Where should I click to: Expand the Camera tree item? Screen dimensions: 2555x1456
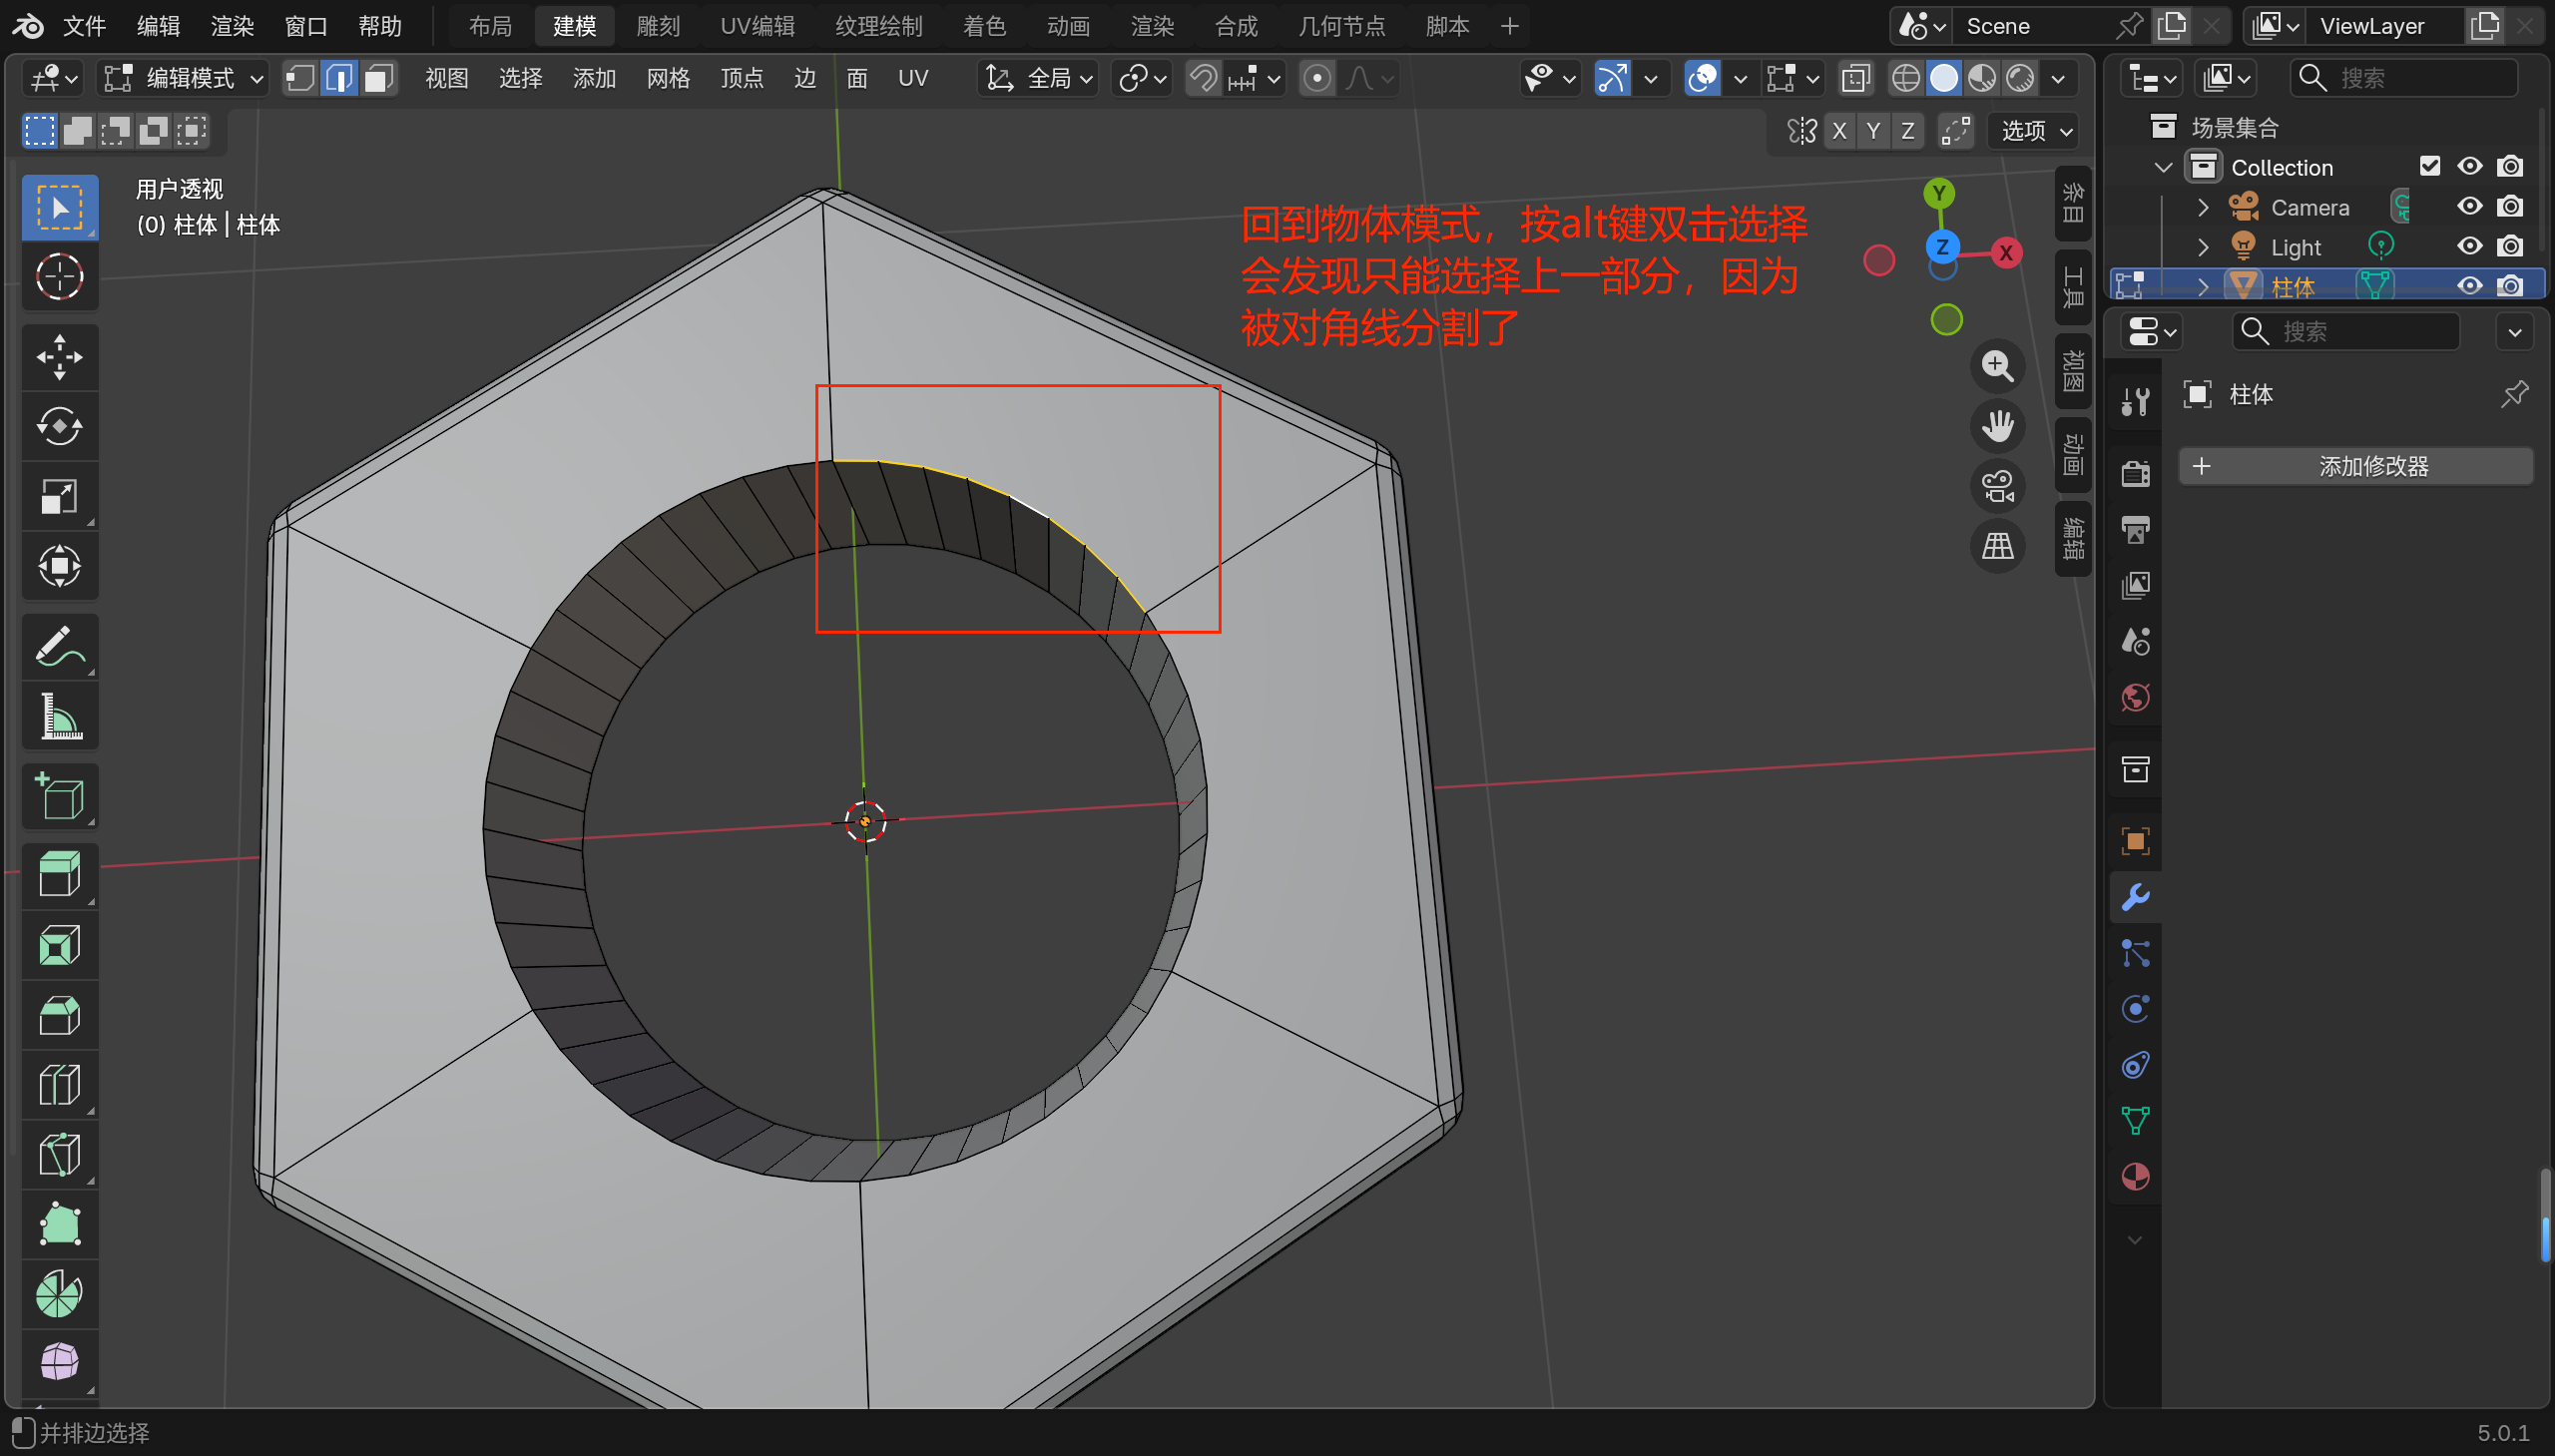pyautogui.click(x=2202, y=207)
